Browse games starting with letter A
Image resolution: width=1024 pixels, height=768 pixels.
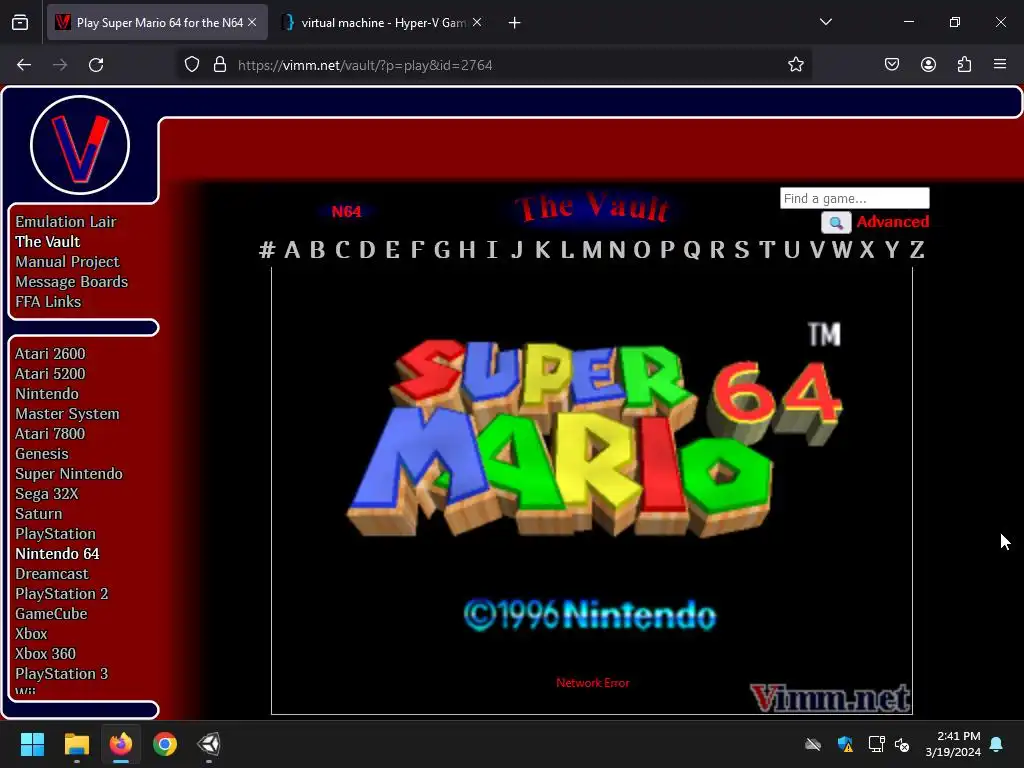[x=292, y=249]
